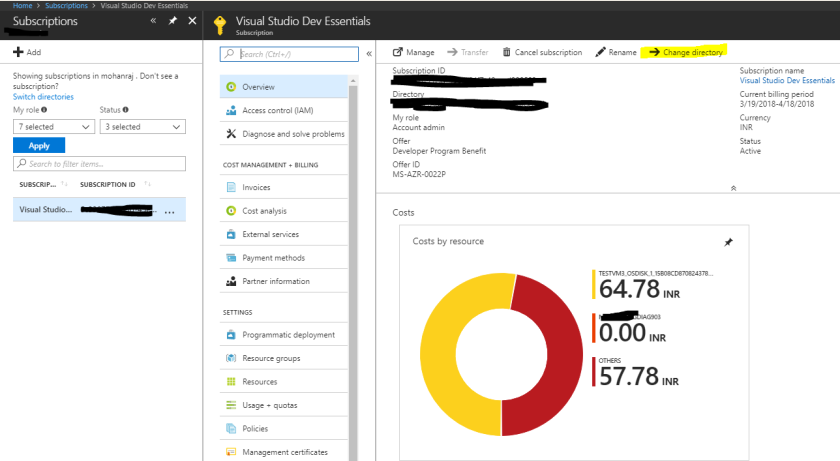Viewport: 840px width, 461px height.
Task: Click the Management certificates icon
Action: point(231,452)
